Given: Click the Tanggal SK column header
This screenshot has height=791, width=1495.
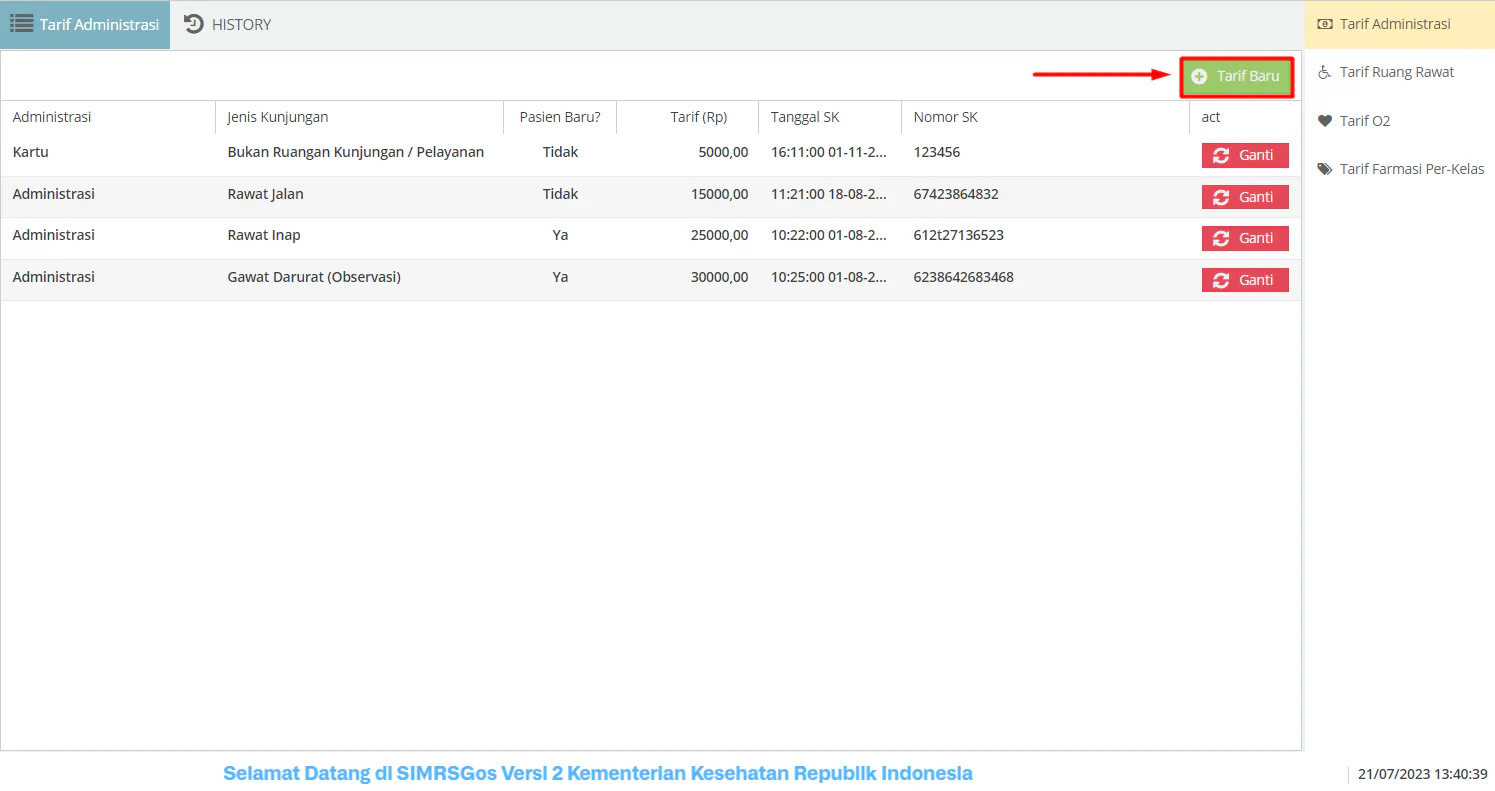Looking at the screenshot, I should [830, 117].
